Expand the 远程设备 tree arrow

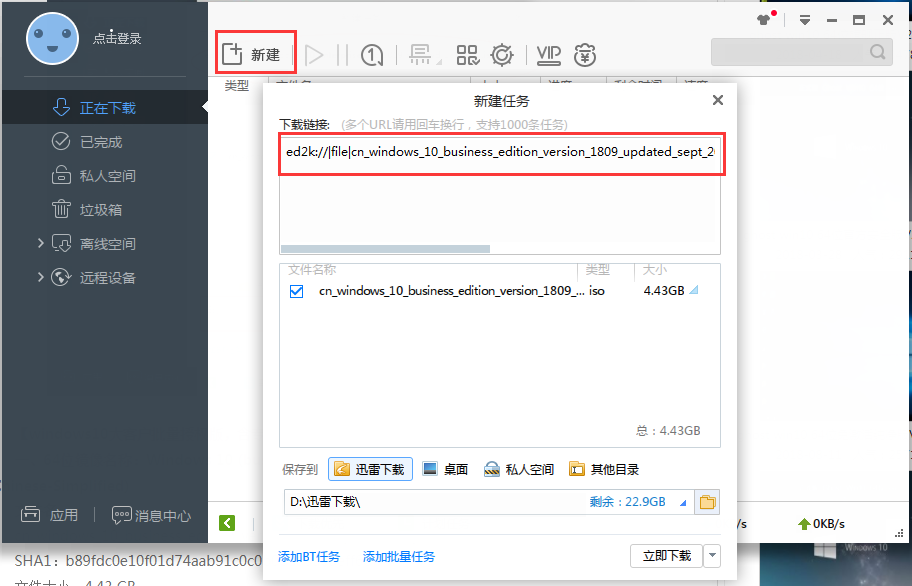(40, 277)
